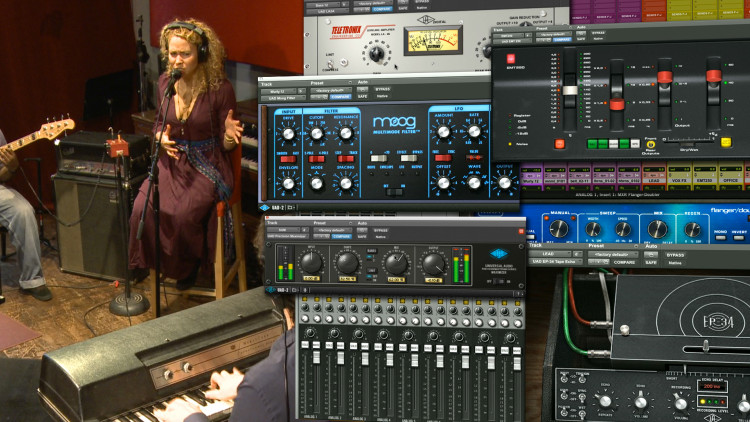Flip the Moog Off/On power switch
Image resolution: width=750 pixels, height=422 pixels.
coord(394,192)
